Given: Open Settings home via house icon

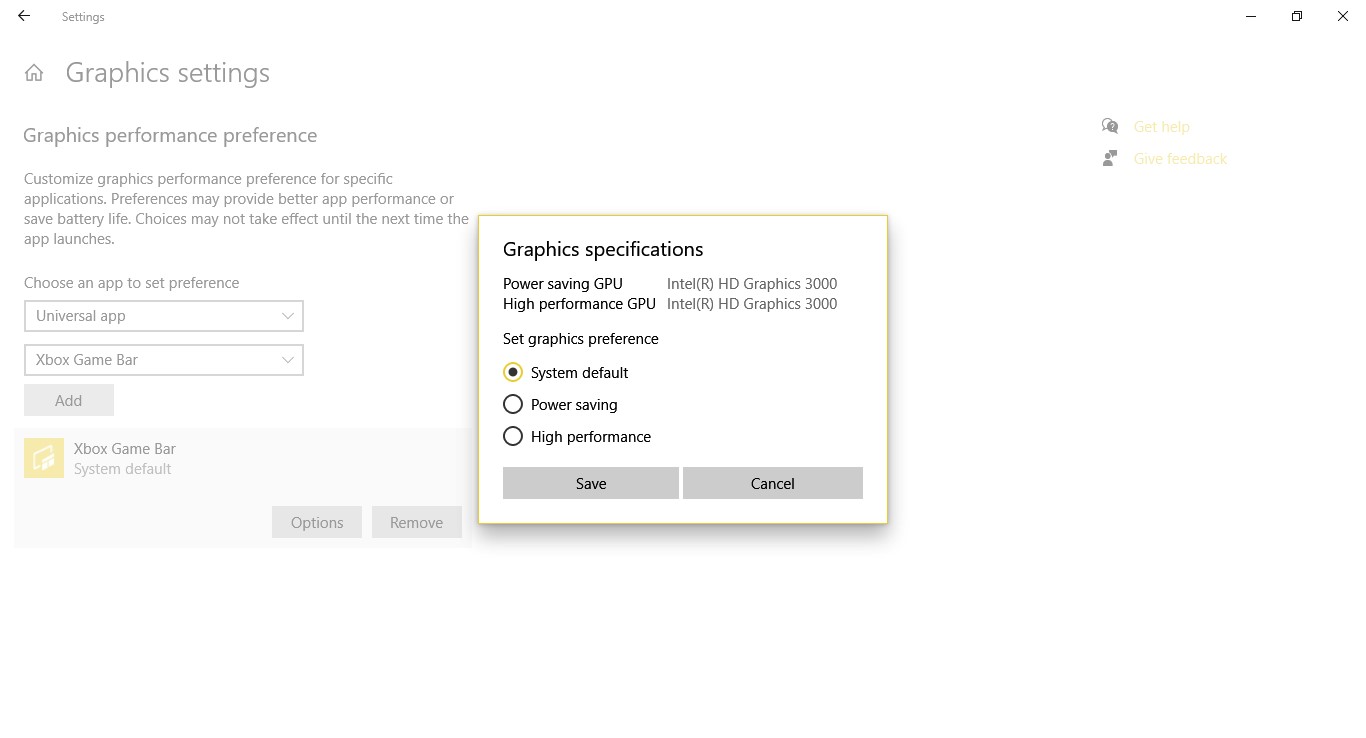Looking at the screenshot, I should click(x=34, y=73).
